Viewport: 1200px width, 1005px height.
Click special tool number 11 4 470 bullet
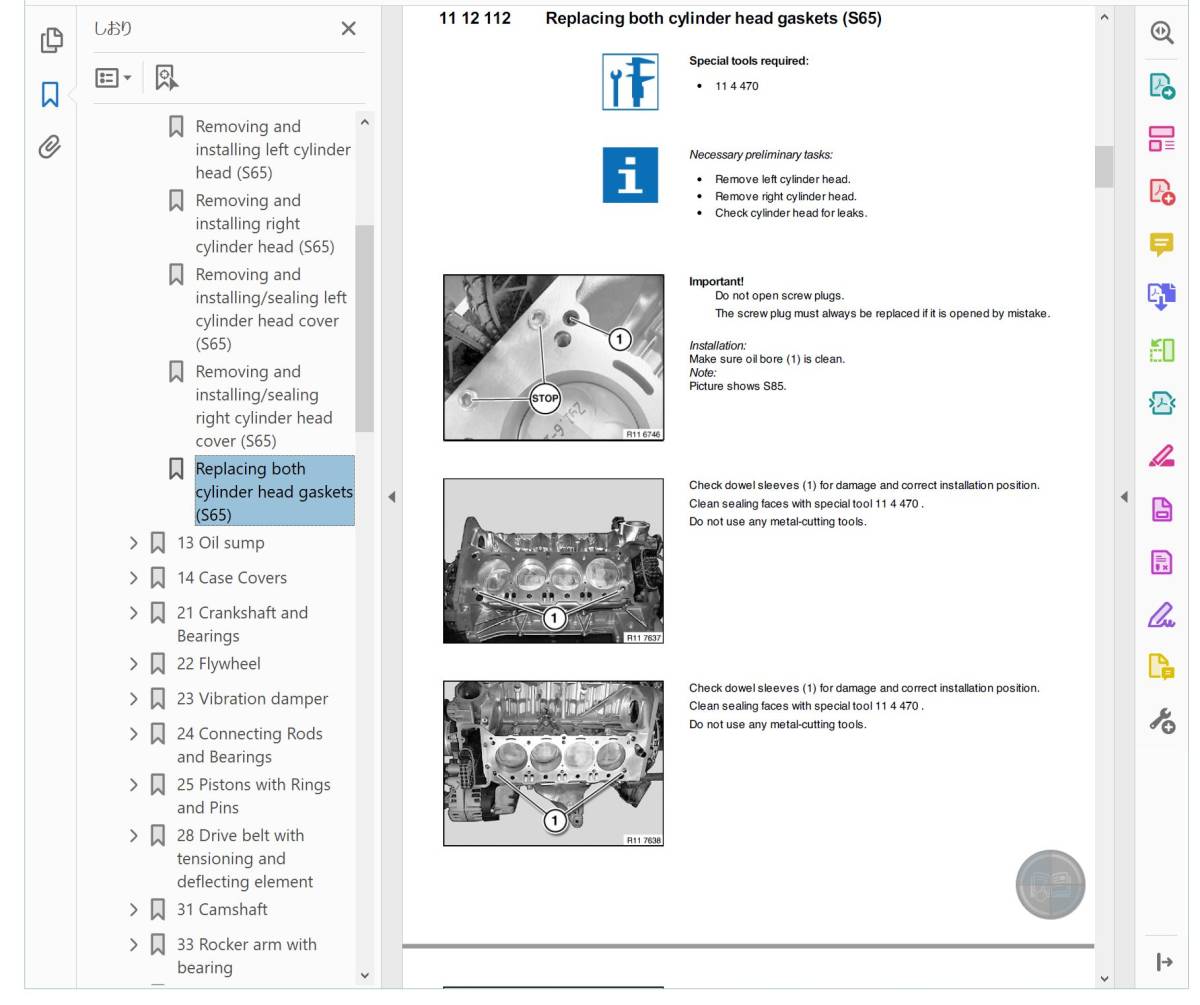click(x=736, y=86)
